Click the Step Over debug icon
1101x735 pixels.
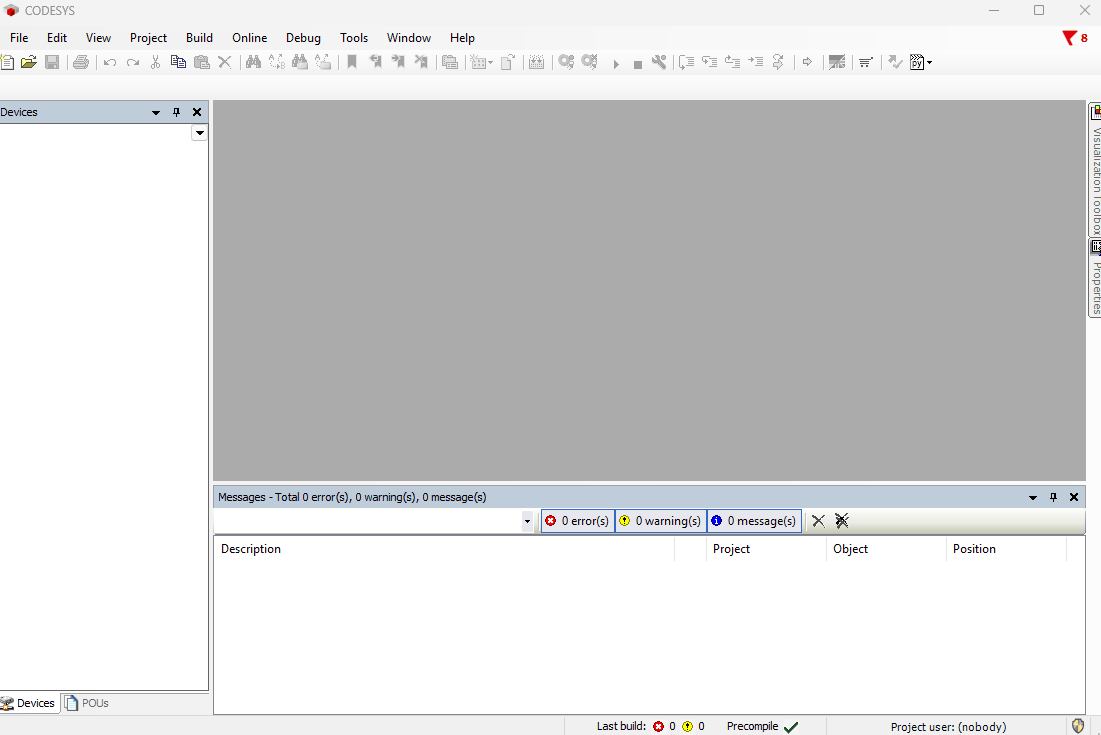tap(687, 62)
